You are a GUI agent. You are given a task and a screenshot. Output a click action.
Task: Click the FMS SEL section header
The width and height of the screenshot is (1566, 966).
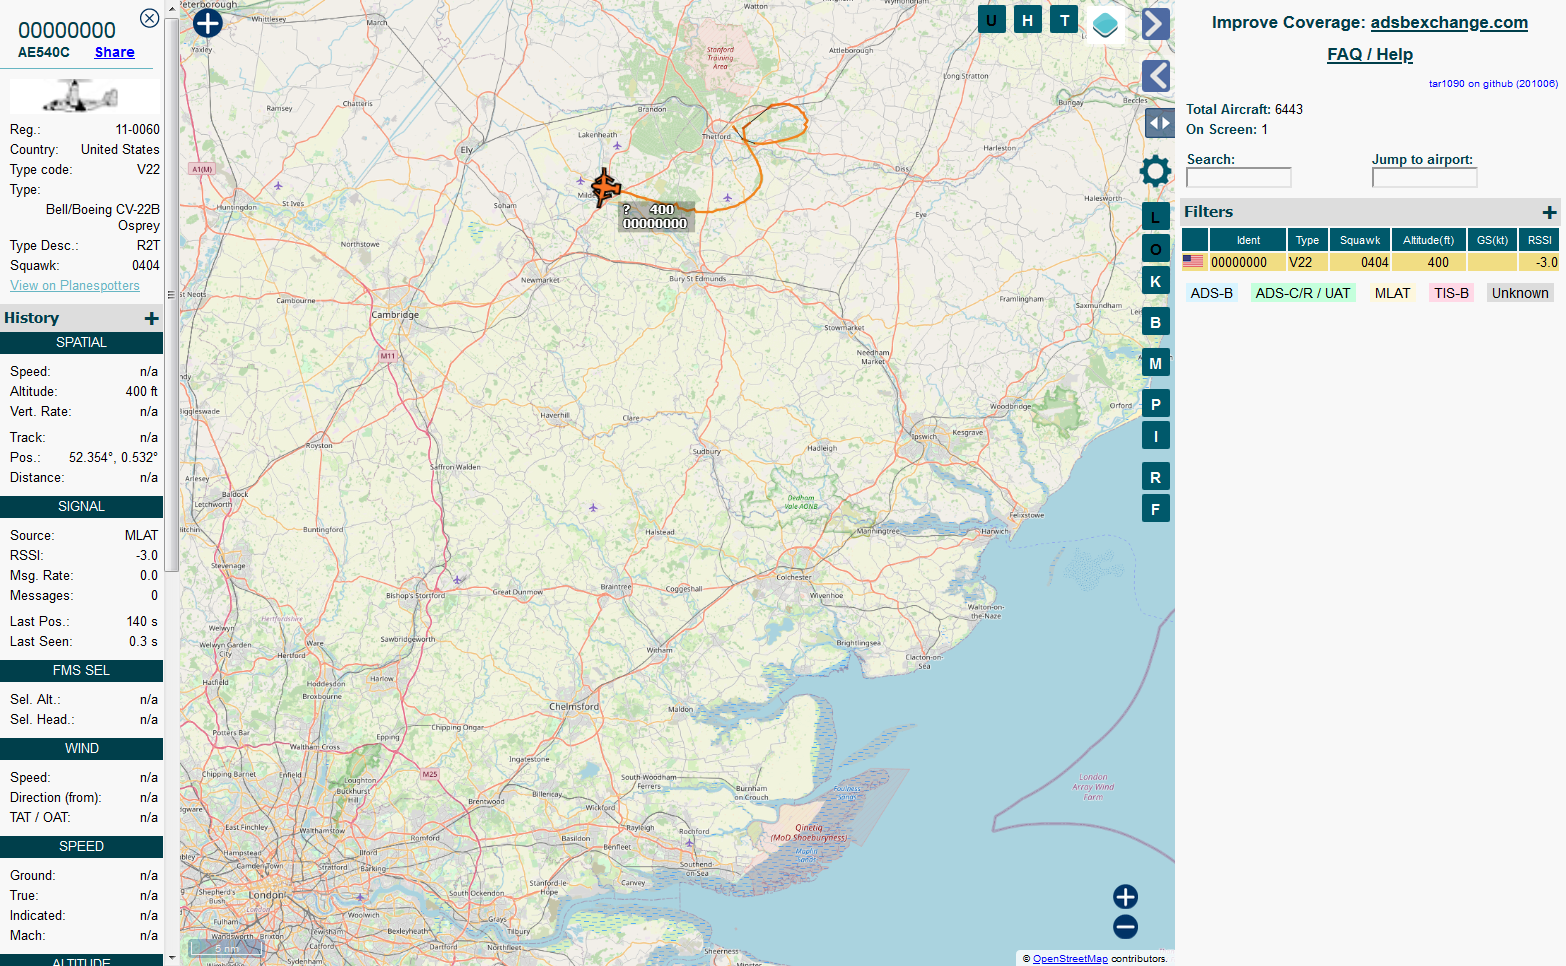pyautogui.click(x=81, y=670)
